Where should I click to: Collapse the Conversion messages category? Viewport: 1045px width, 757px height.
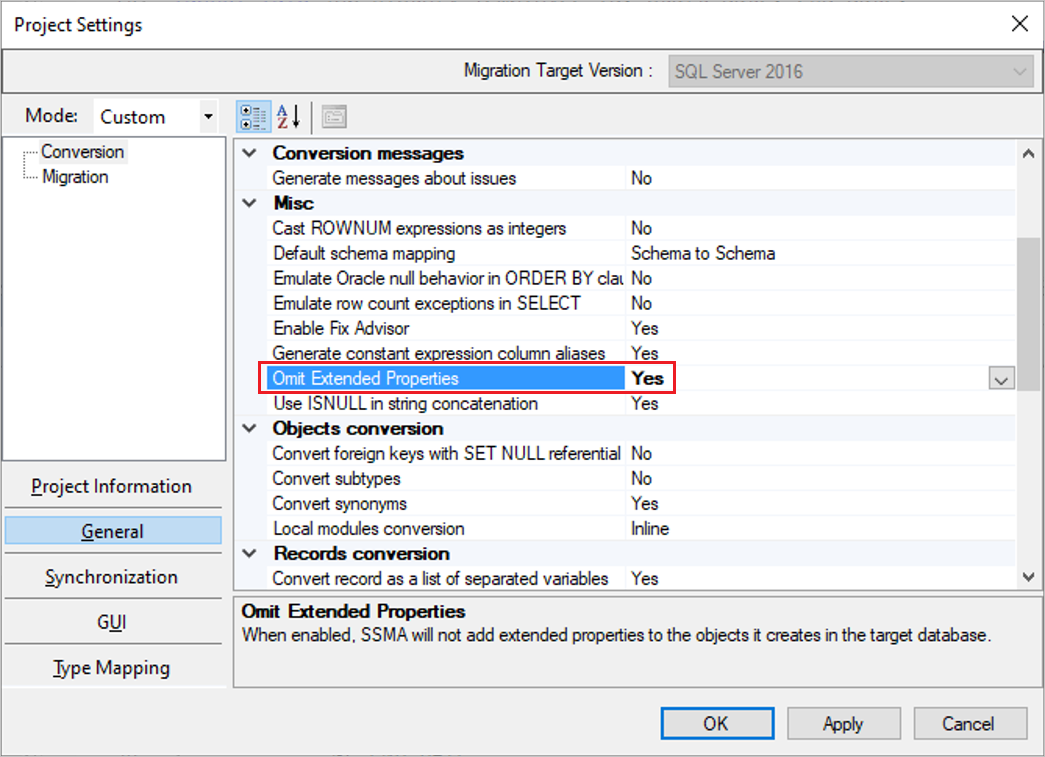pyautogui.click(x=249, y=153)
